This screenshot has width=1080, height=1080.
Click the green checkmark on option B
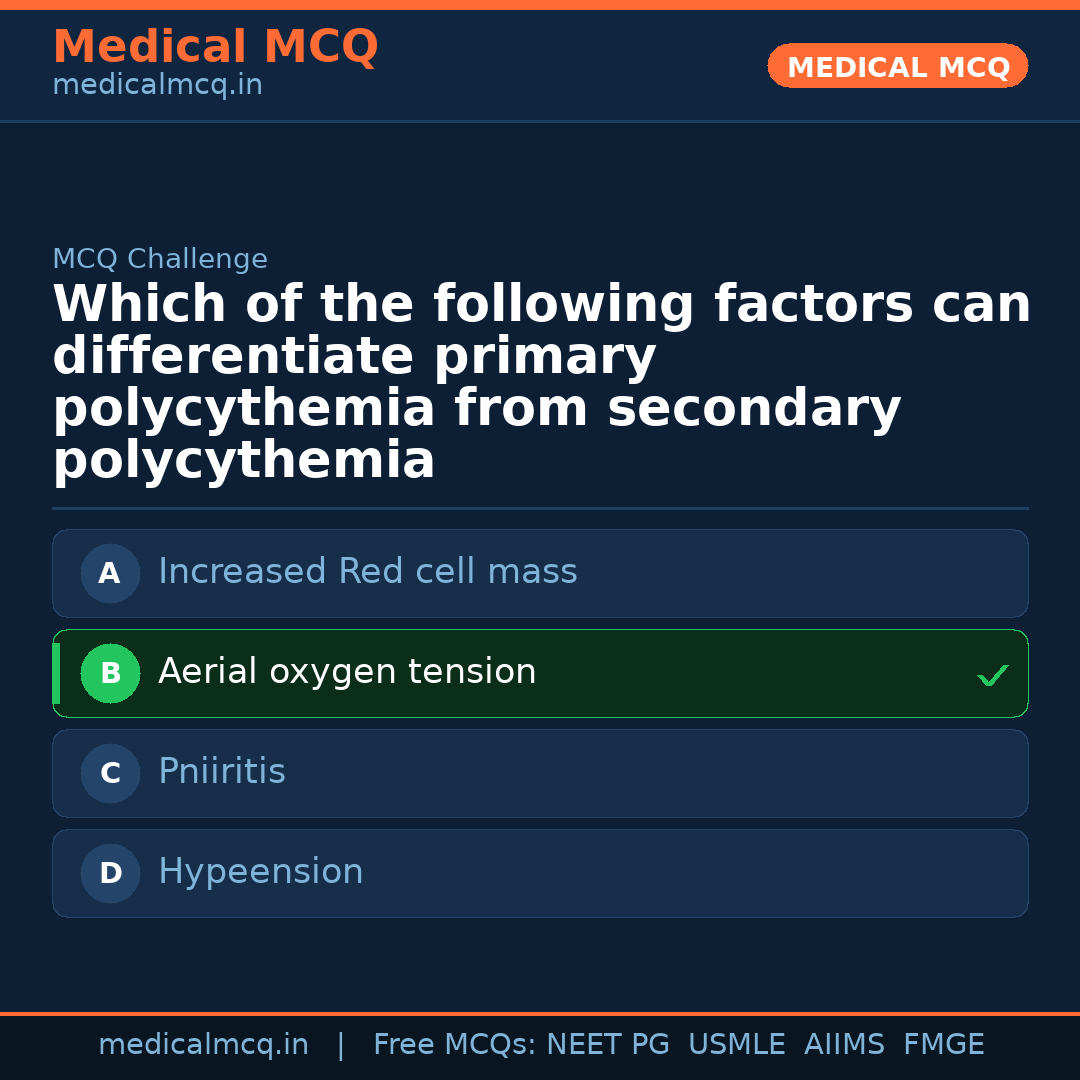pos(992,676)
